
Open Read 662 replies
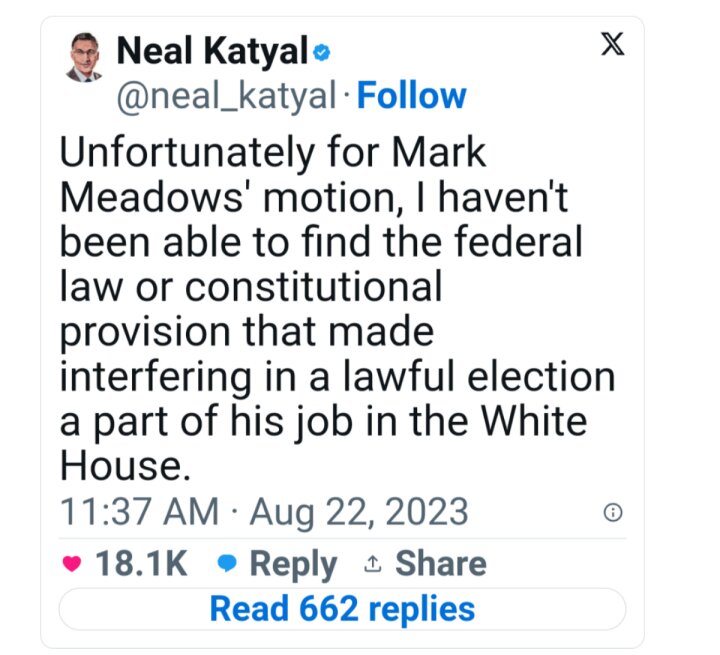[342, 607]
